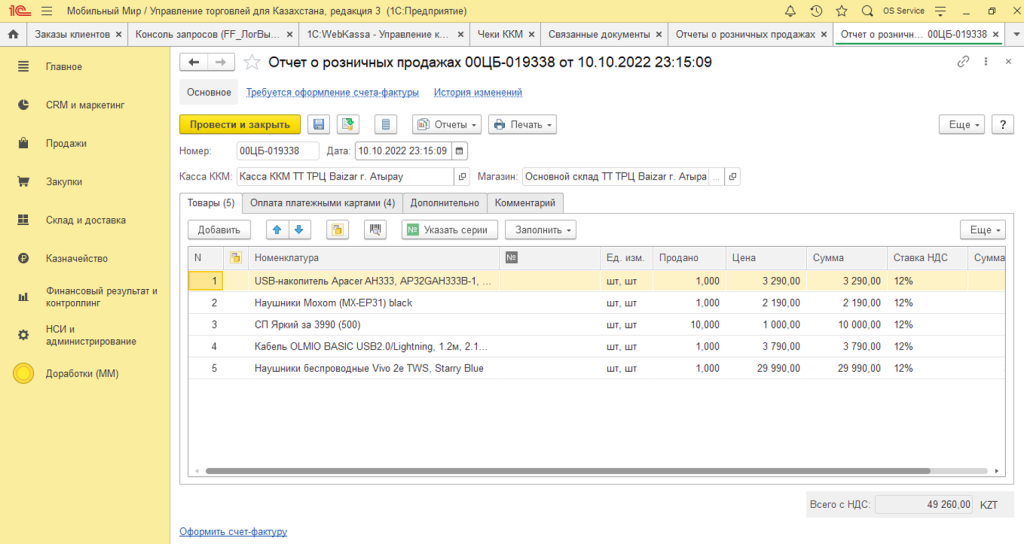Image resolution: width=1024 pixels, height=544 pixels.
Task: Click Провести и закрыть button
Action: (240, 124)
